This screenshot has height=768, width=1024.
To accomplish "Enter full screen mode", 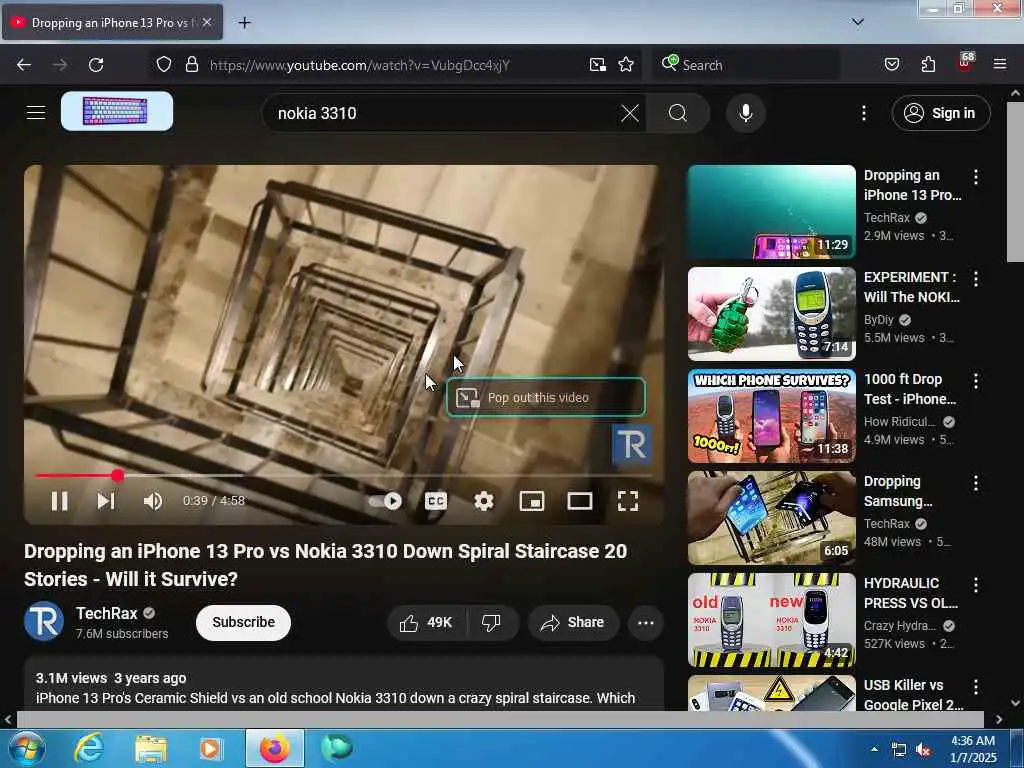I will tap(628, 501).
